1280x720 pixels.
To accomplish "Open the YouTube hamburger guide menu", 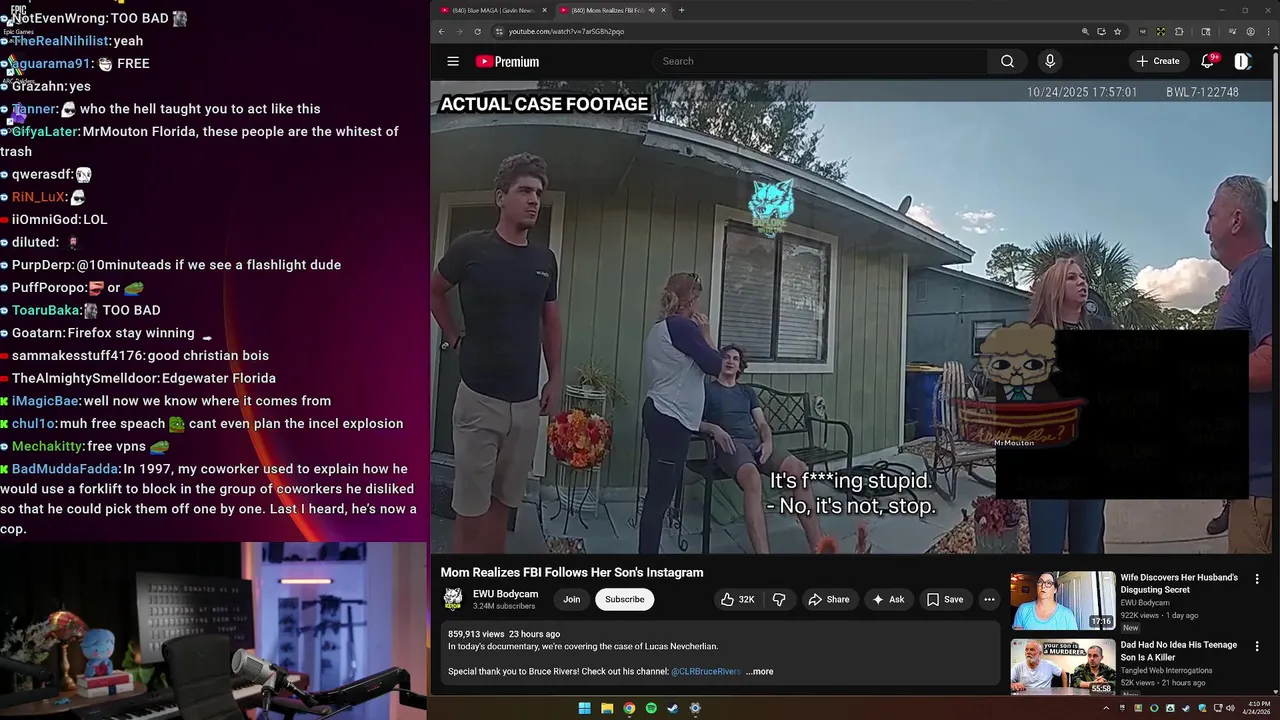I will click(x=453, y=61).
